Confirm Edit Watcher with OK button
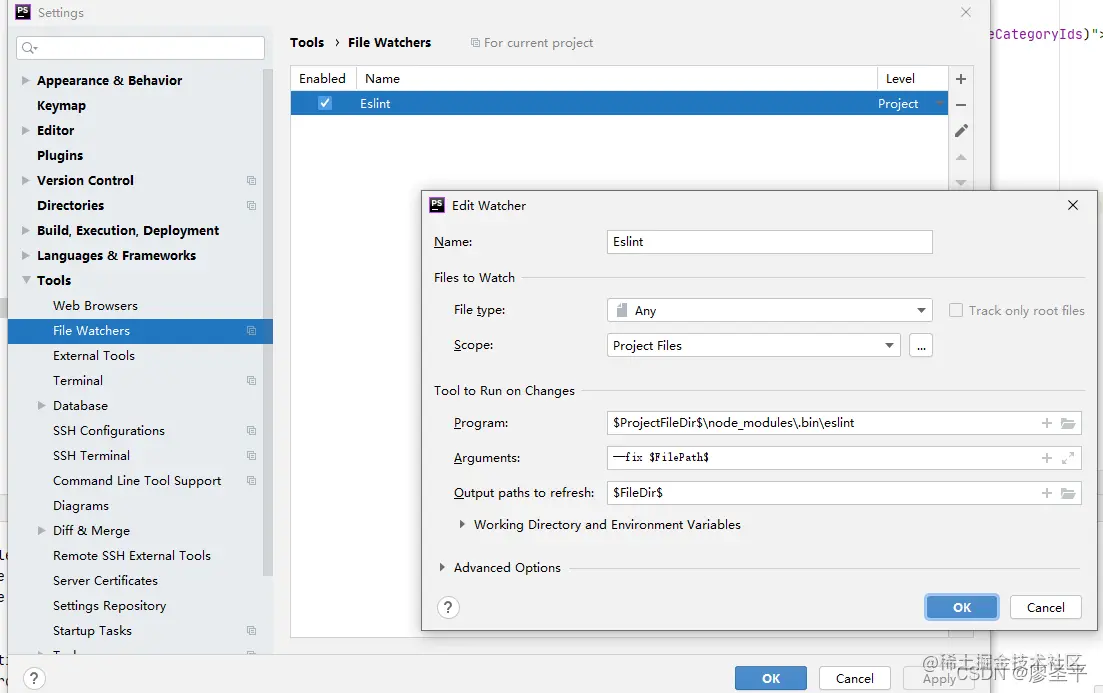Screen dimensions: 1103x693 [962, 607]
